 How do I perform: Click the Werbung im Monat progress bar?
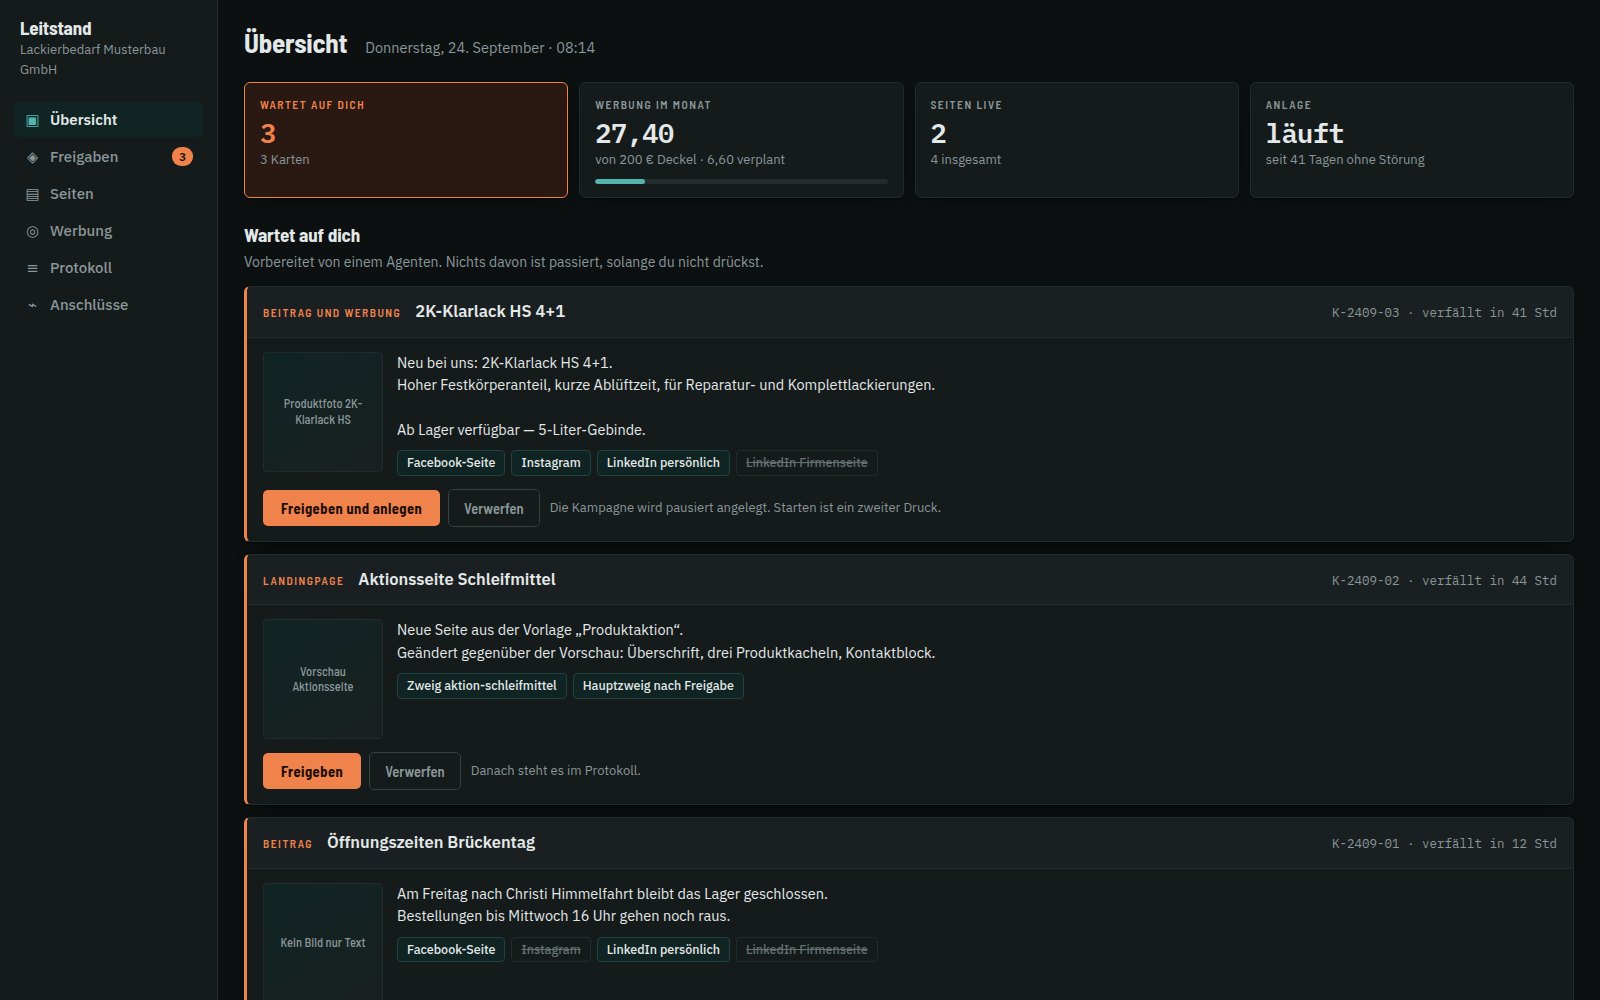(741, 181)
